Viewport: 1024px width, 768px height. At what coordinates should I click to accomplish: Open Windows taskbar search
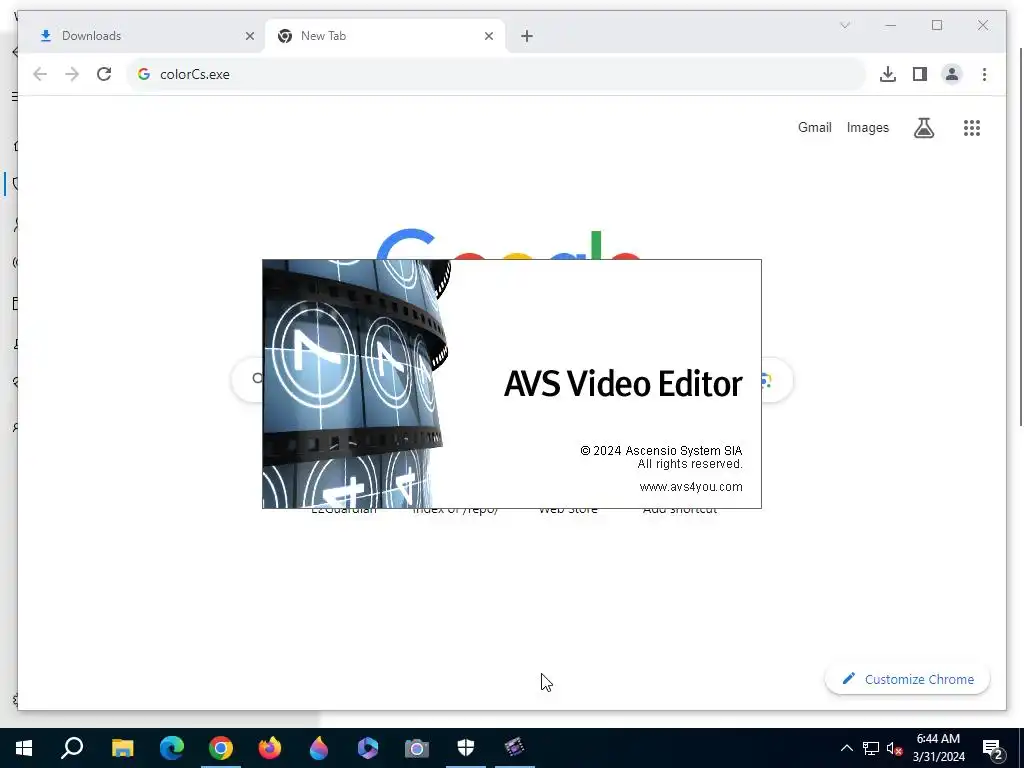72,748
